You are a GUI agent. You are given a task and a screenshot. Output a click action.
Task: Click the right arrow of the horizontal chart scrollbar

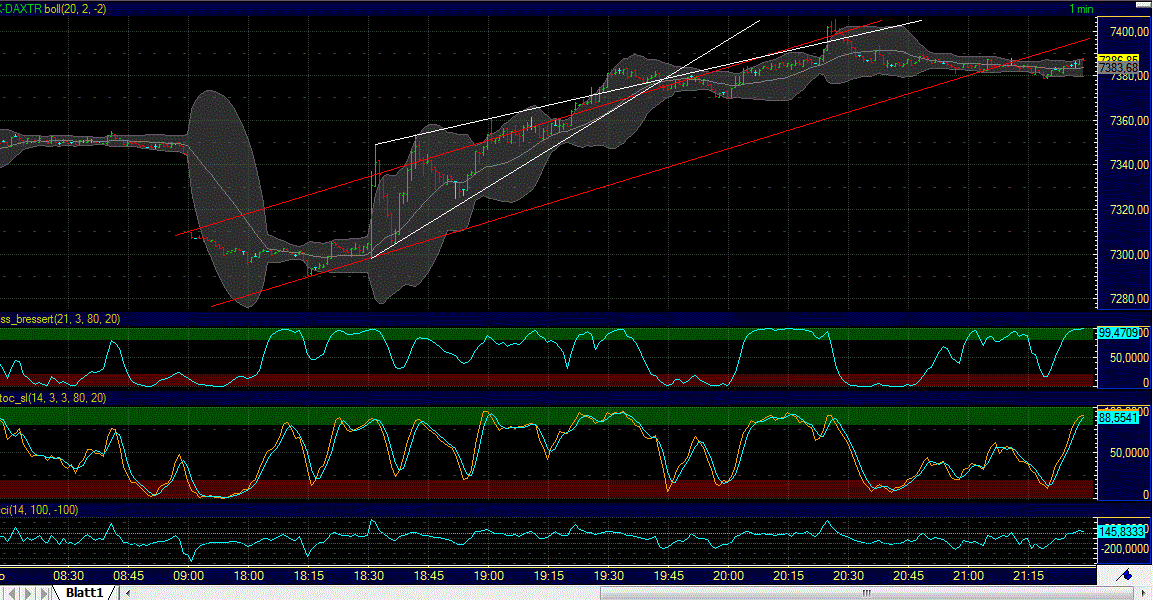click(1144, 593)
